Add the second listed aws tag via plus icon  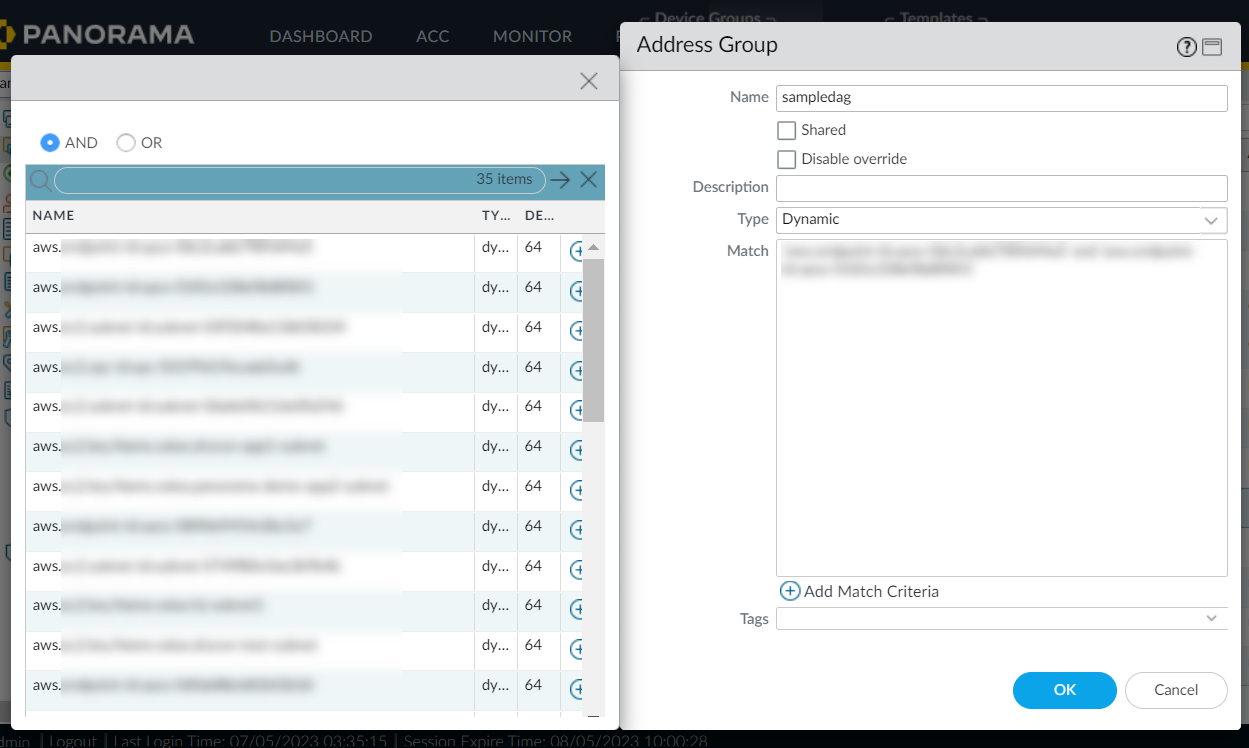click(578, 292)
